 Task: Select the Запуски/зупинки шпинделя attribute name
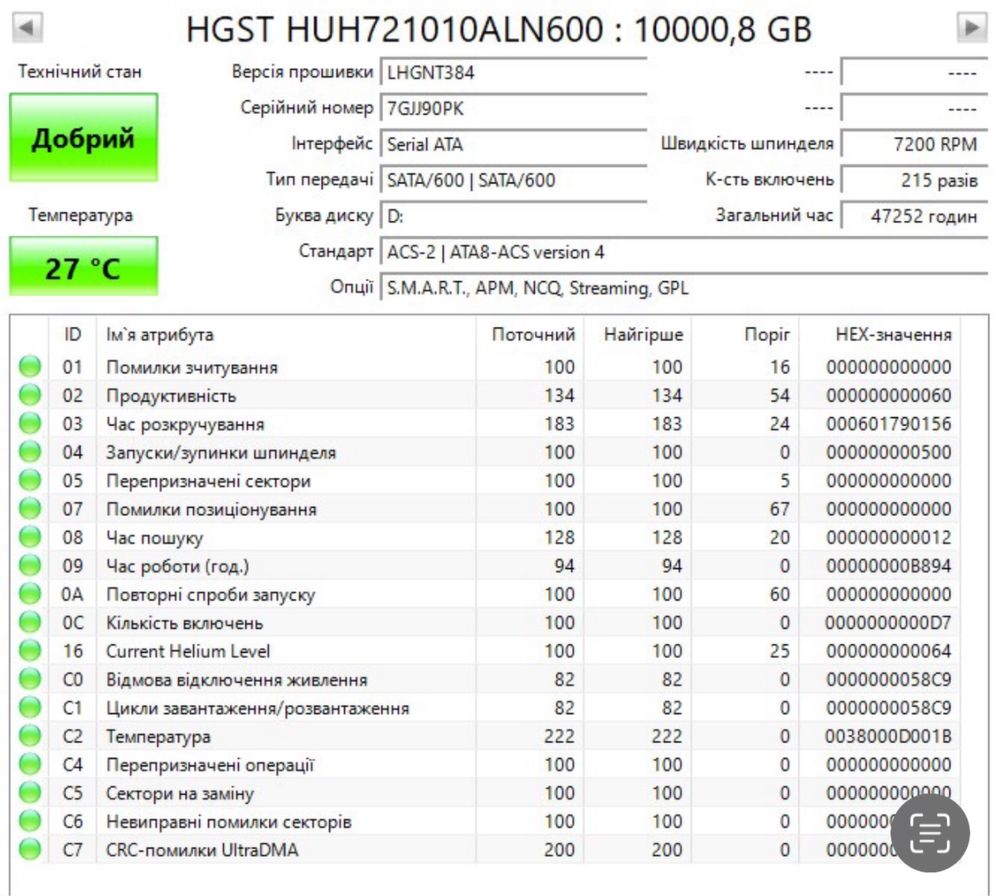[221, 453]
